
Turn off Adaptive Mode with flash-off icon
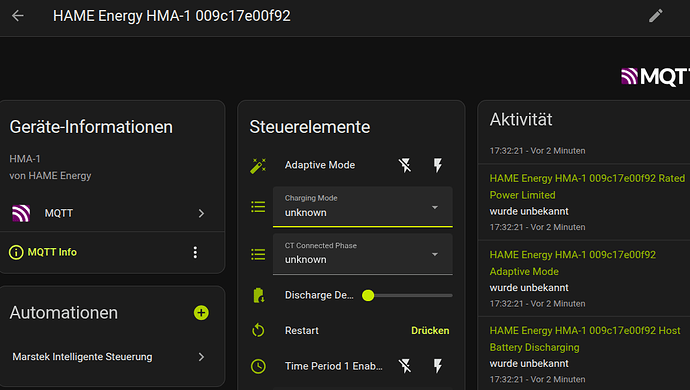[405, 166]
